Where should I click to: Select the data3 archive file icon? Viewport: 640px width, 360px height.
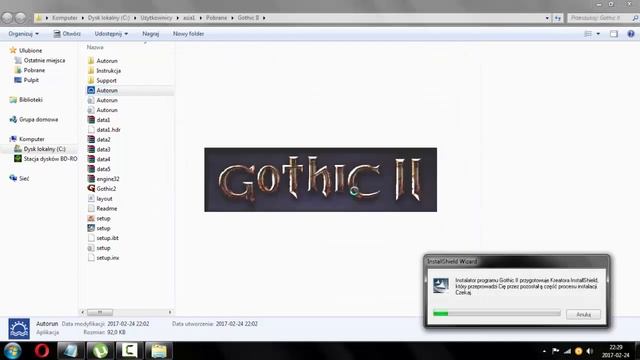pyautogui.click(x=91, y=149)
